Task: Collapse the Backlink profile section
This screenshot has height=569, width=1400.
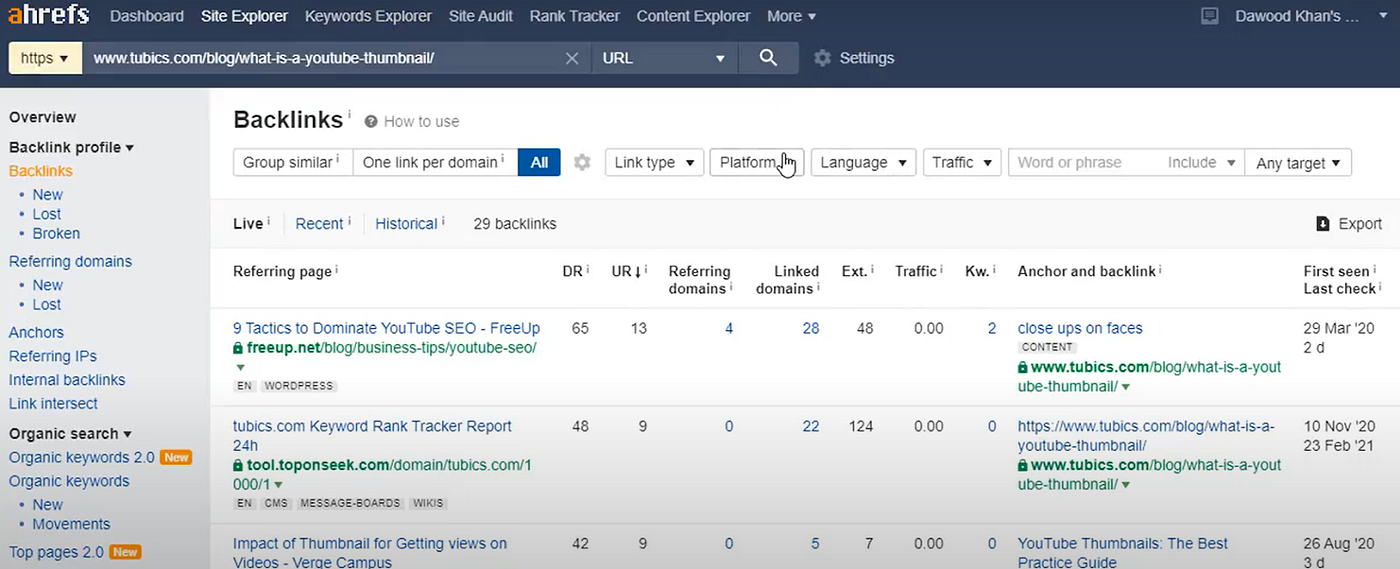Action: [71, 147]
